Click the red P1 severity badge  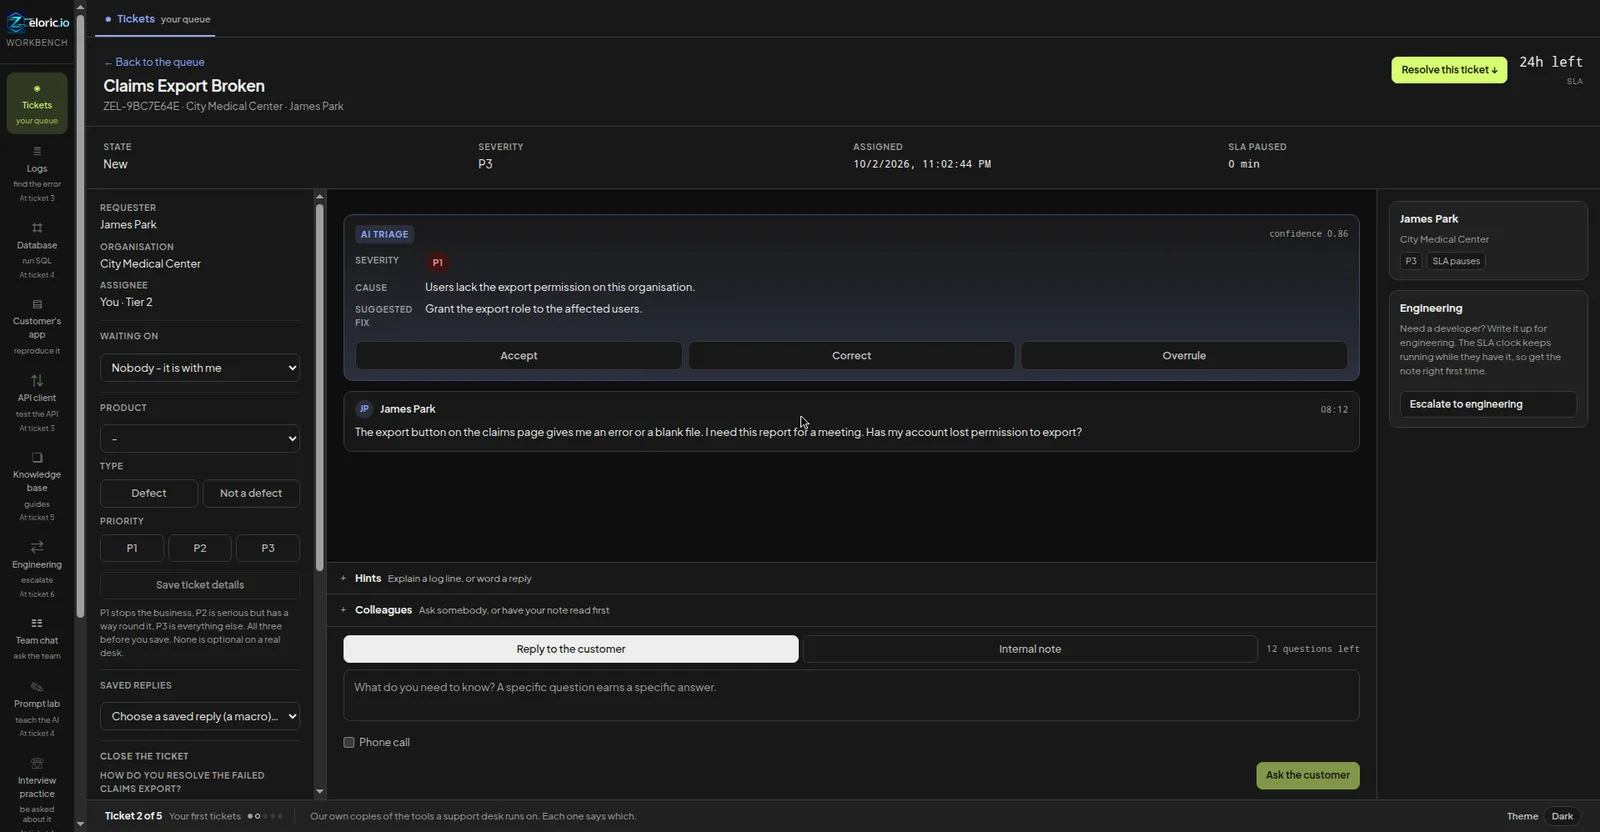437,262
